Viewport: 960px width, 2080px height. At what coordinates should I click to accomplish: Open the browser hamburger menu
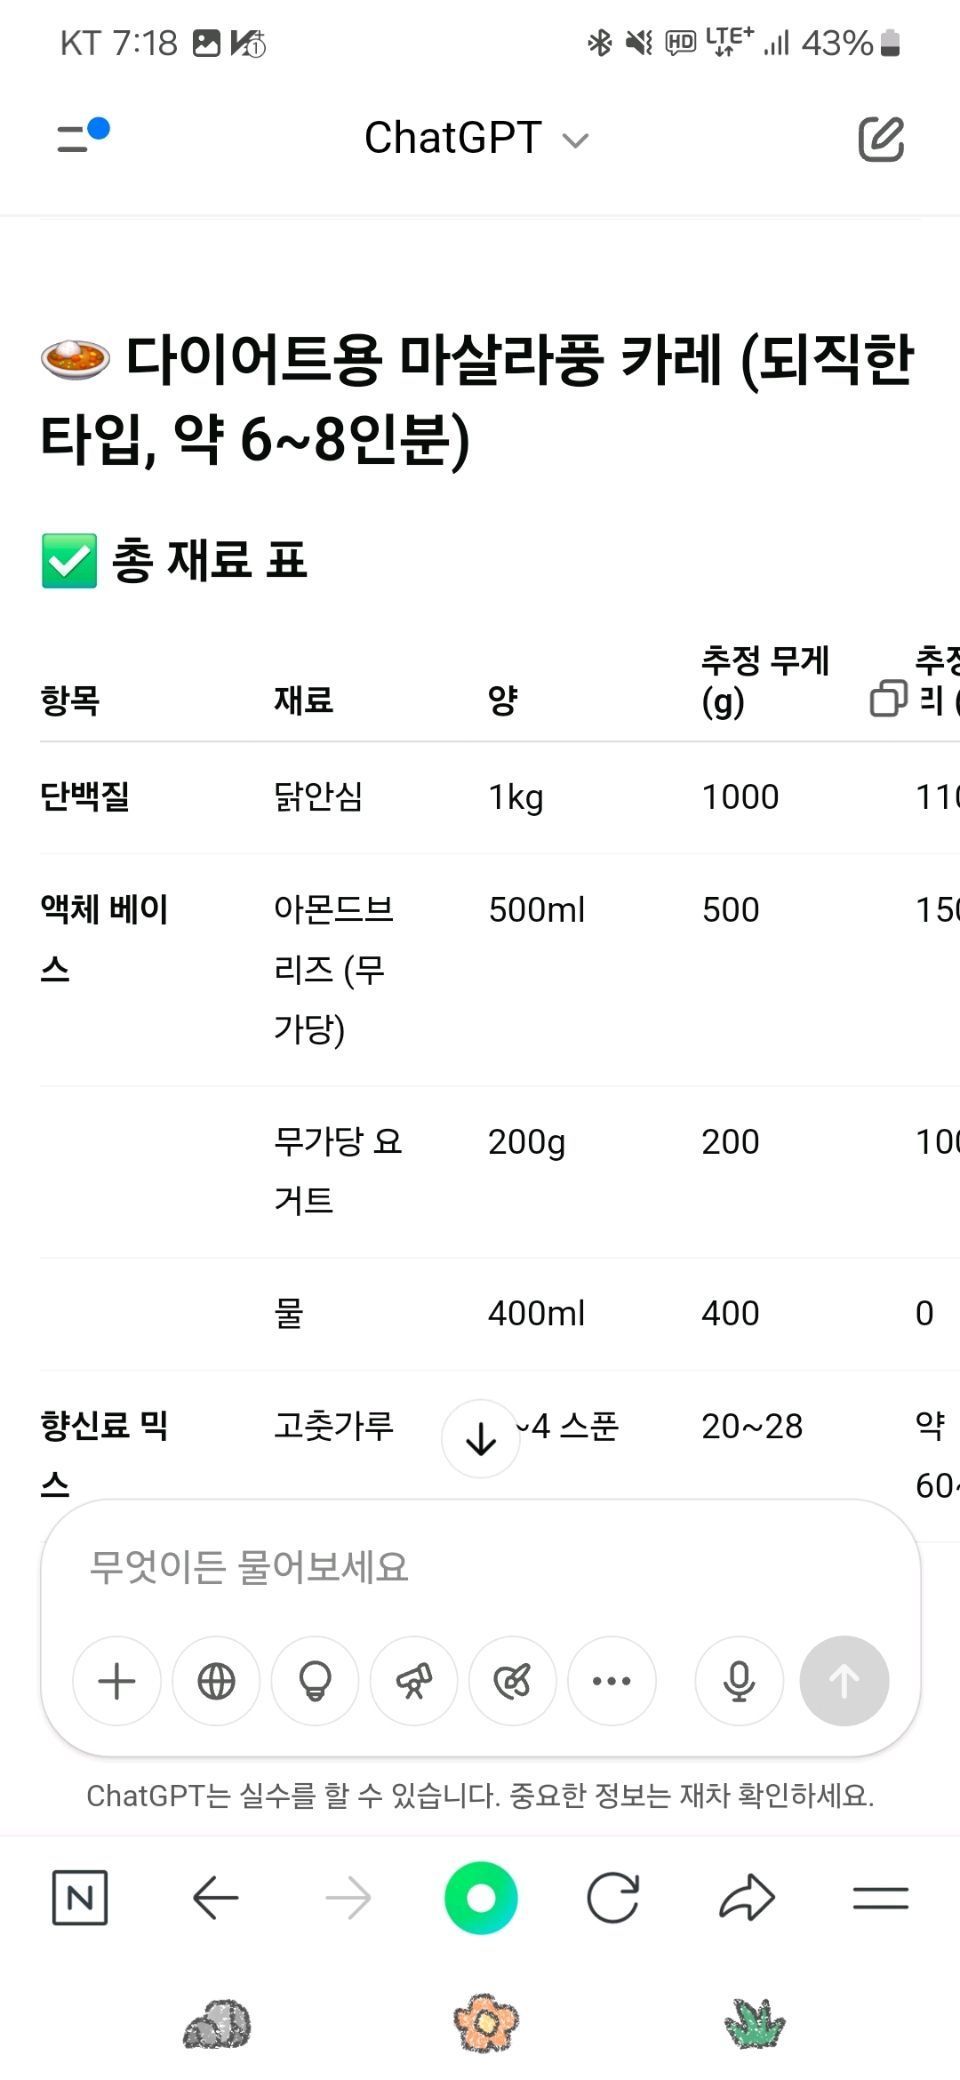[x=880, y=1897]
